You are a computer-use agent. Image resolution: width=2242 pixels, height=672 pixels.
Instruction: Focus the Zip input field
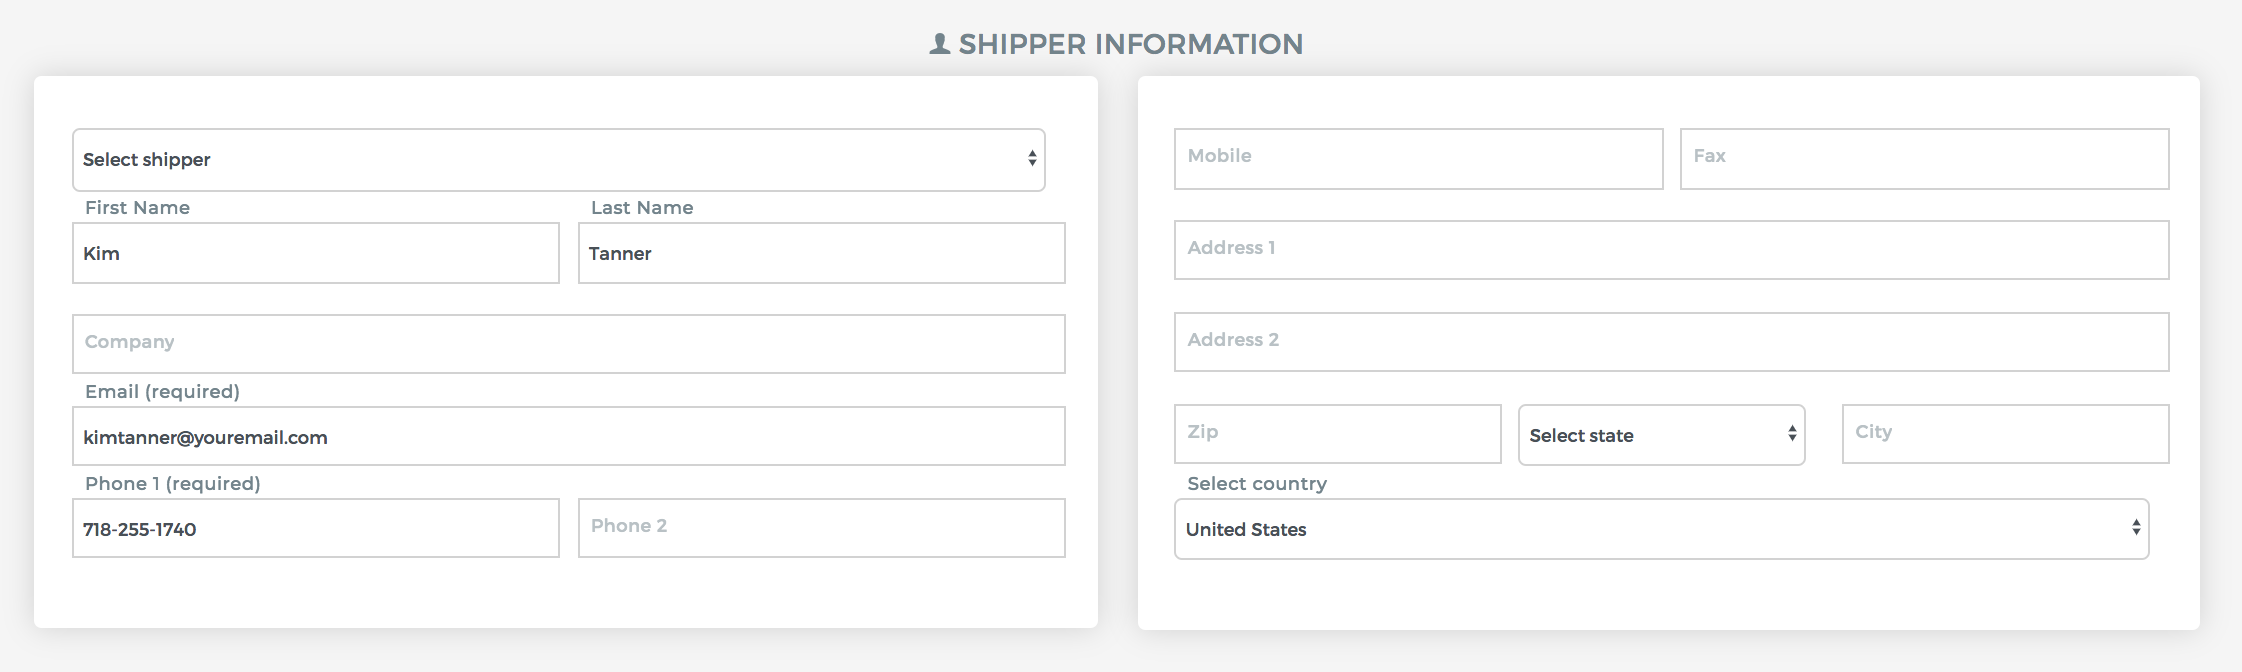point(1338,434)
